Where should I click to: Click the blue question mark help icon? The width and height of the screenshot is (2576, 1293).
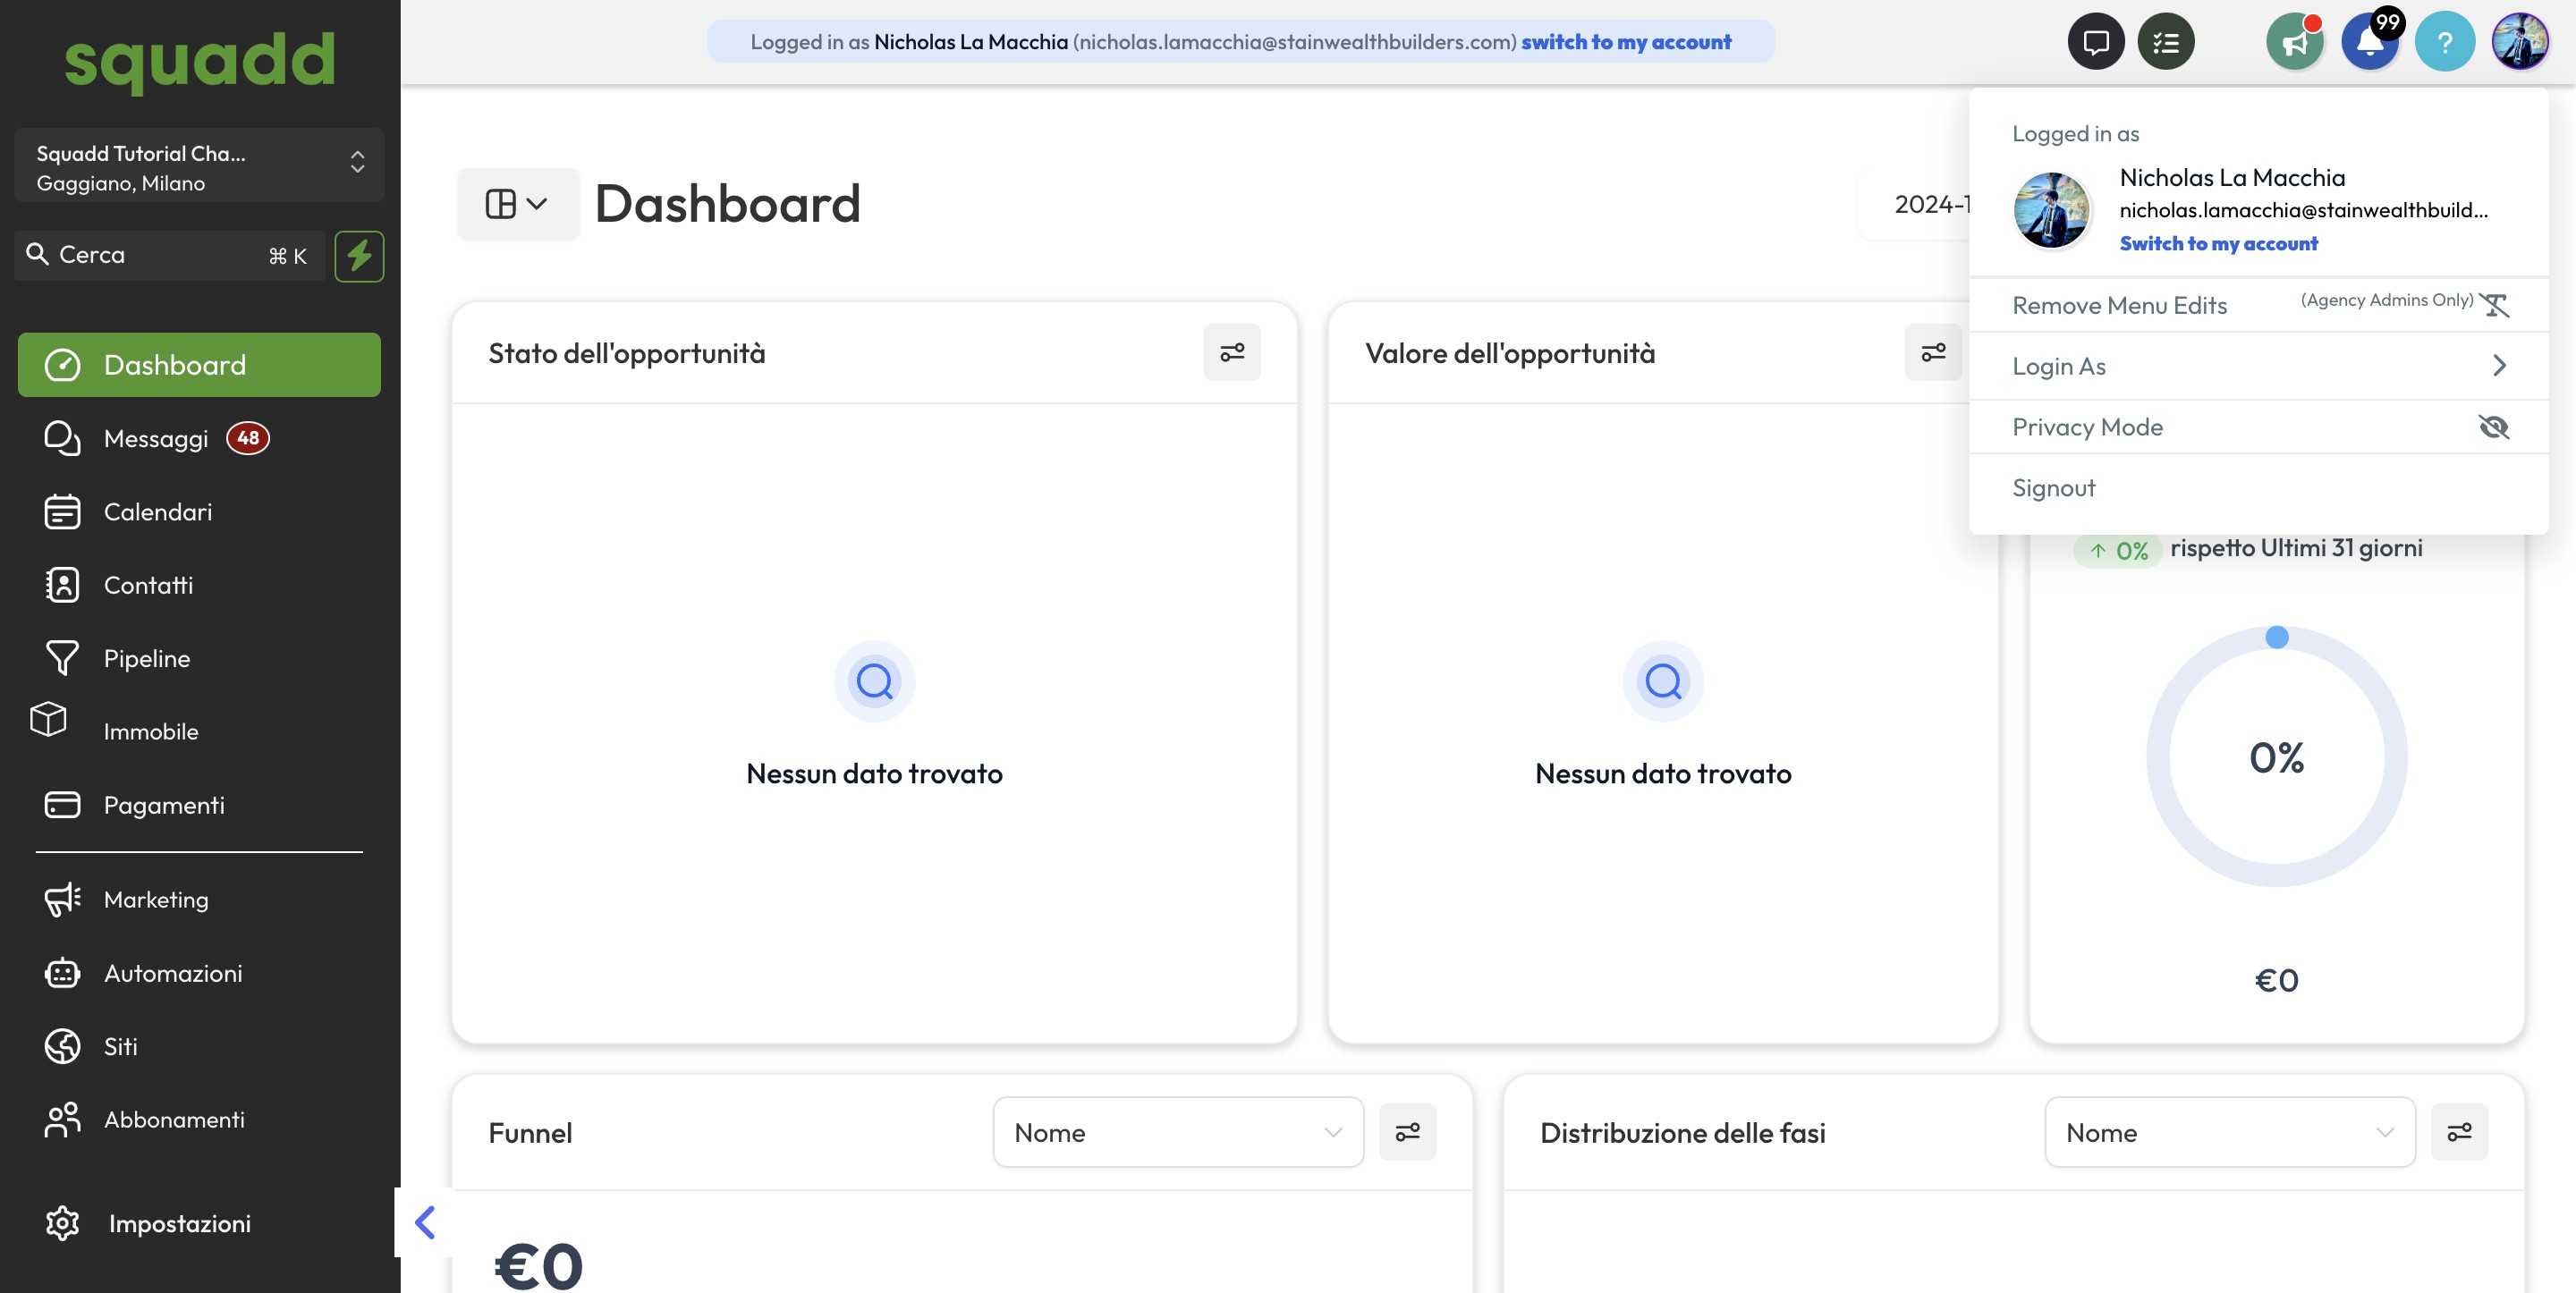[x=2444, y=42]
